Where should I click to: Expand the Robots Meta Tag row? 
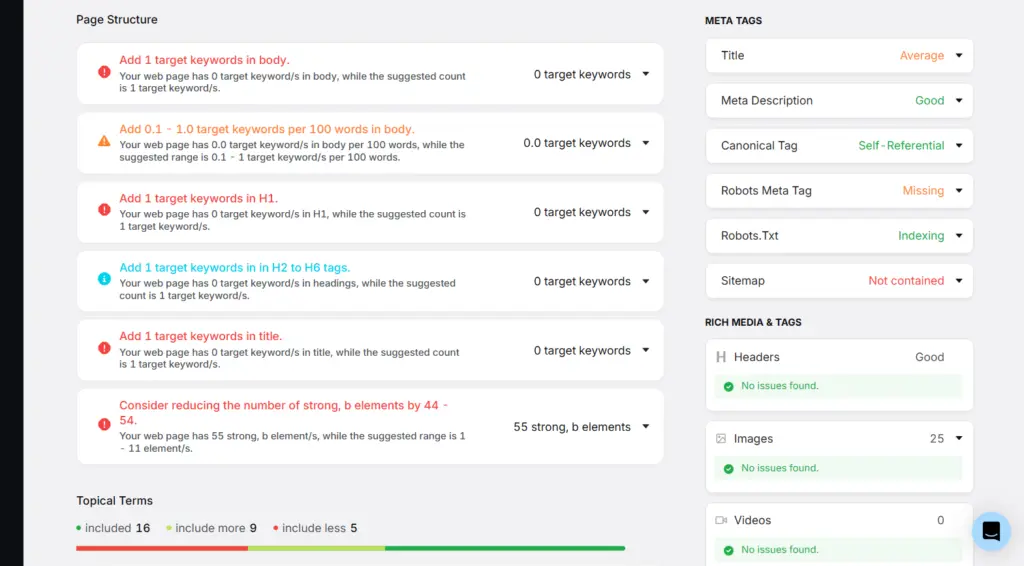pos(959,191)
